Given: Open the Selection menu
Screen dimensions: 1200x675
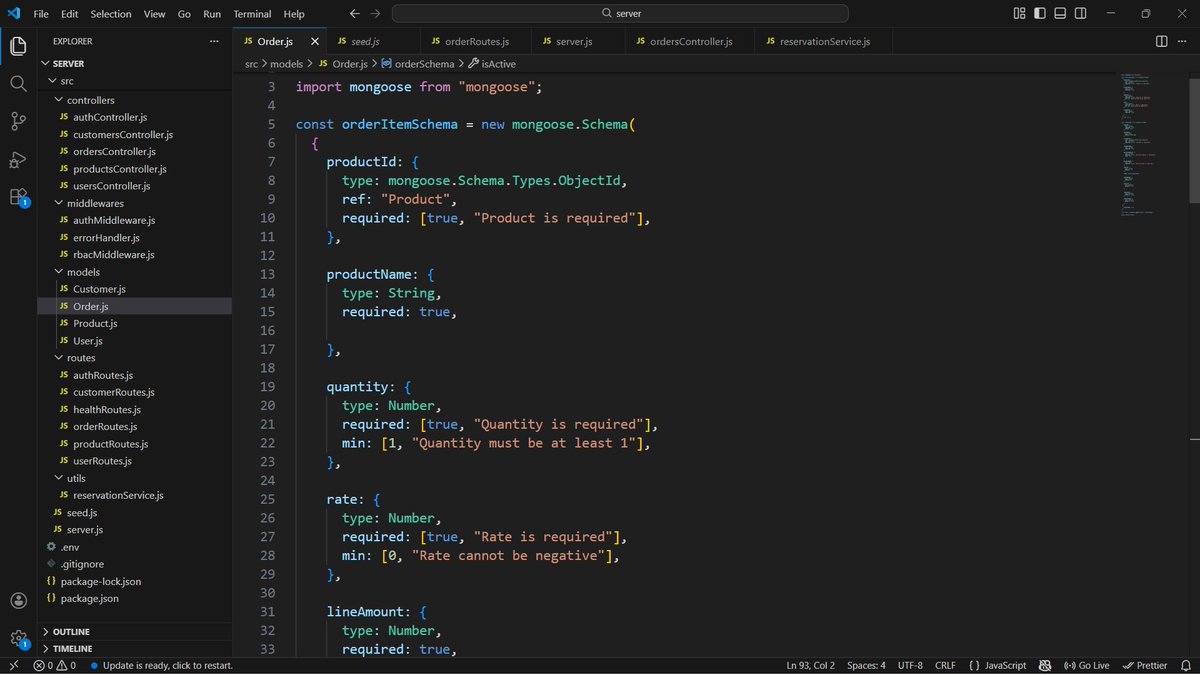Looking at the screenshot, I should (x=111, y=14).
